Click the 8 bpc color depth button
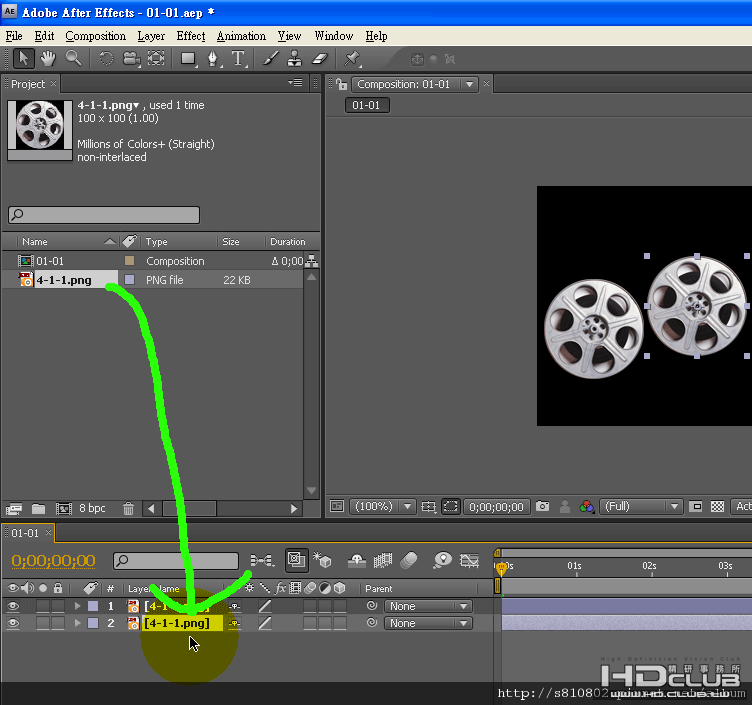 point(92,508)
